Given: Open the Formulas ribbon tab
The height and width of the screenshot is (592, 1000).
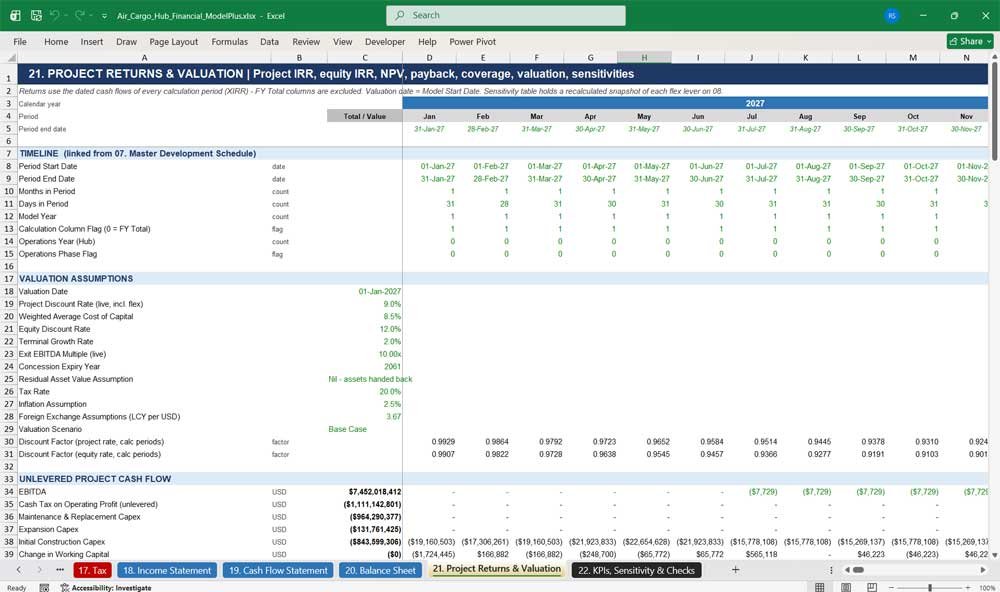Looking at the screenshot, I should click(x=230, y=41).
